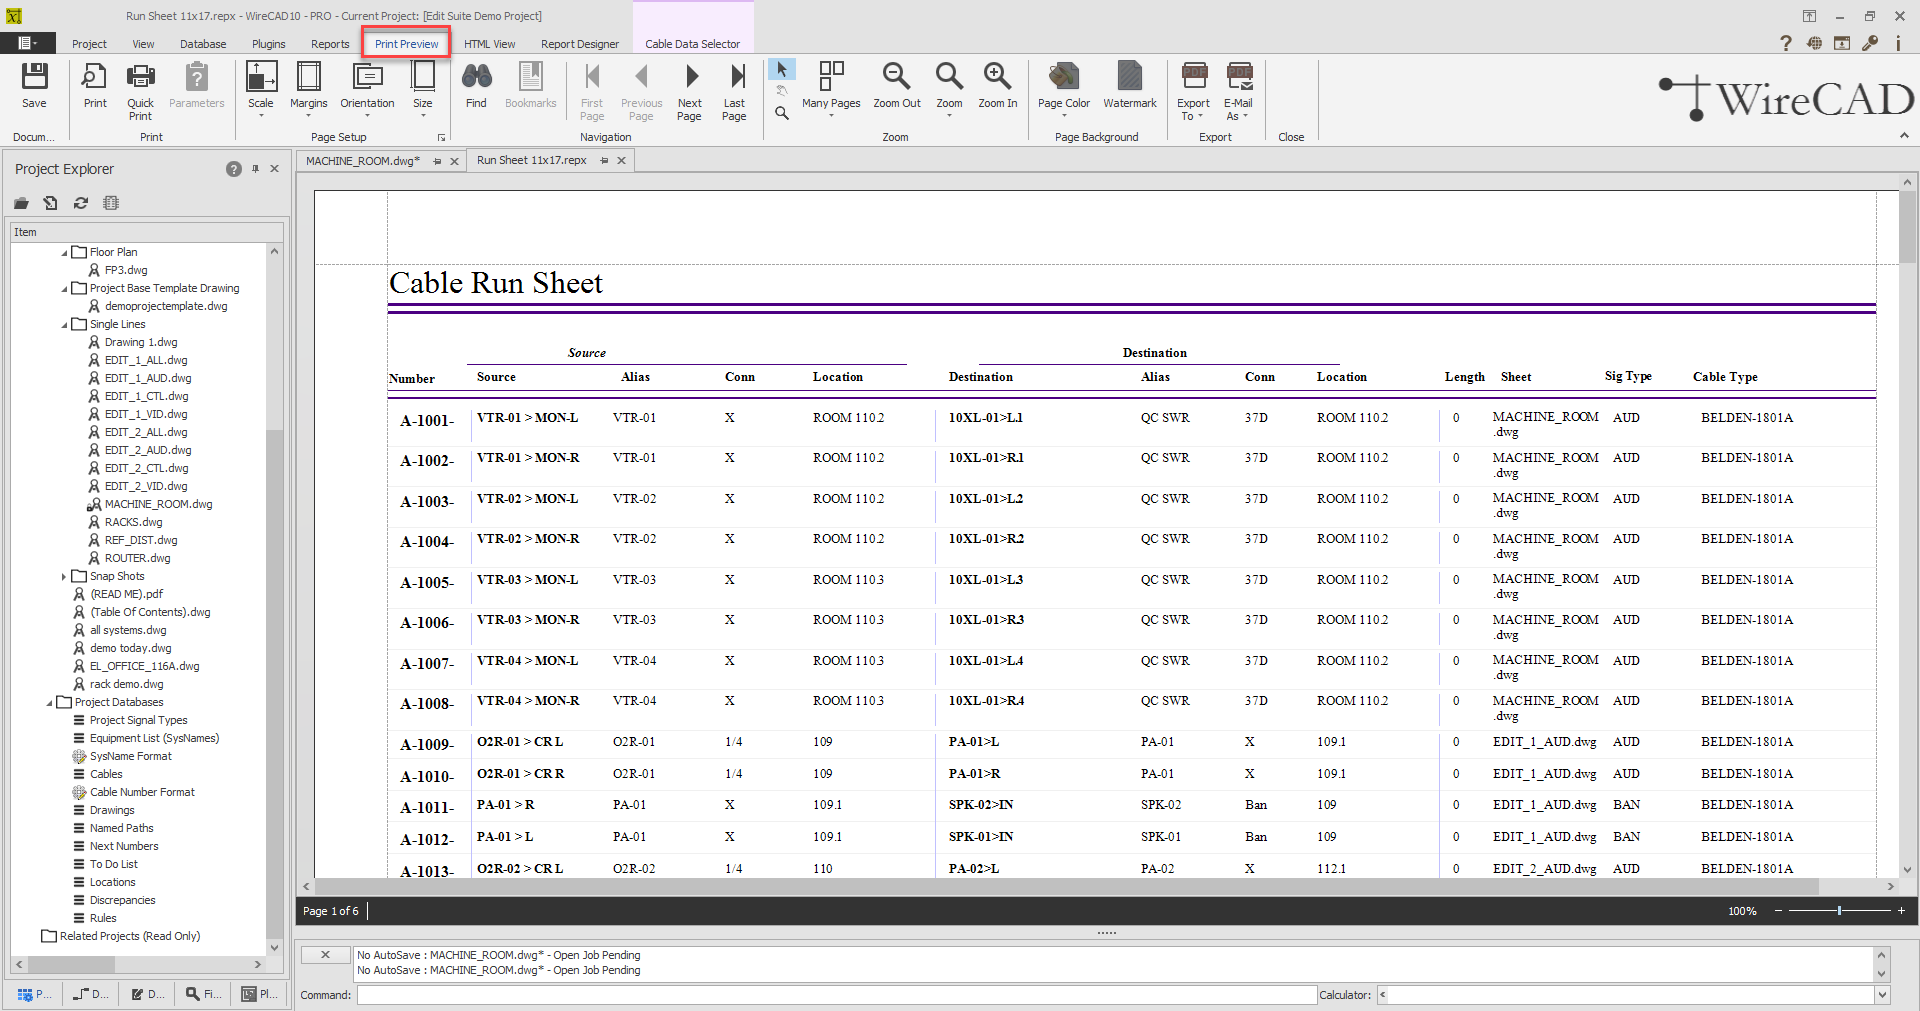Screen dimensions: 1920x1011
Task: Click the Close button label in ribbon
Action: pos(1291,137)
